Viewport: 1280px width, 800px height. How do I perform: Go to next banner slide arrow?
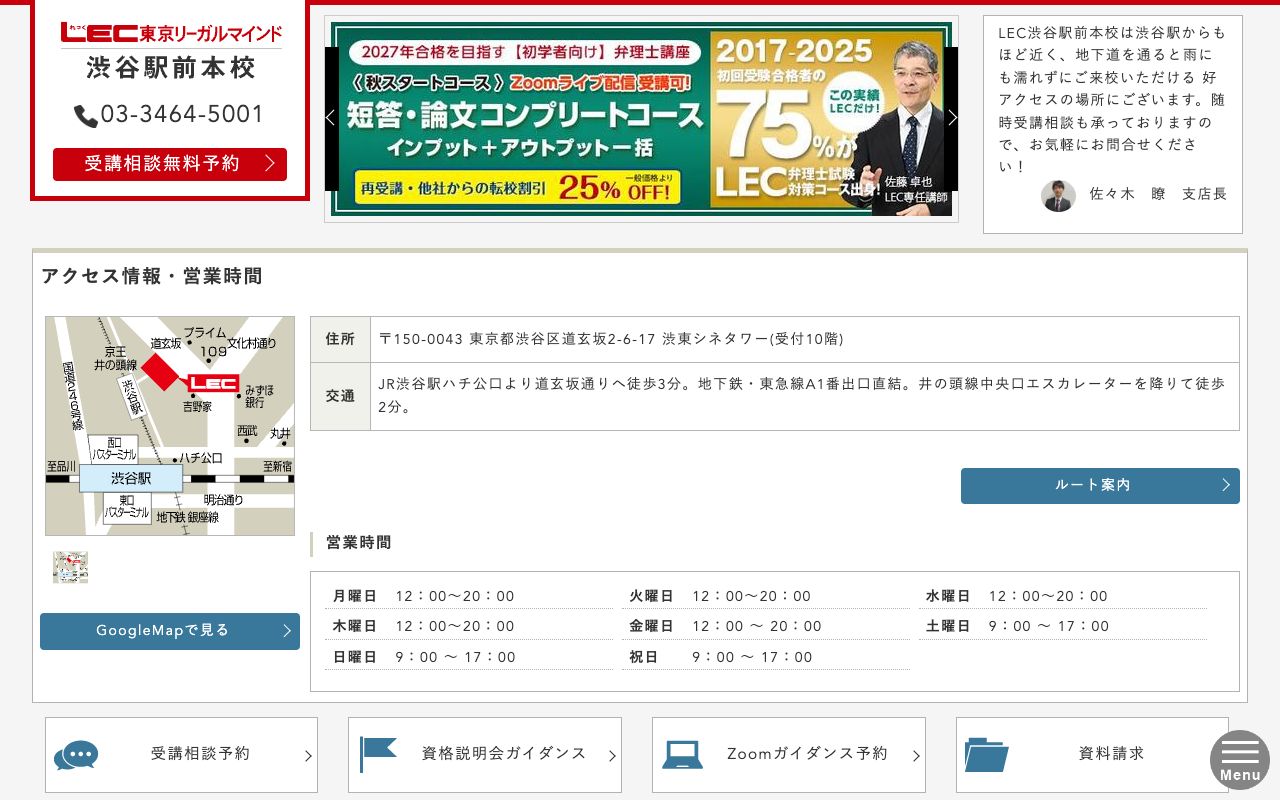click(952, 118)
